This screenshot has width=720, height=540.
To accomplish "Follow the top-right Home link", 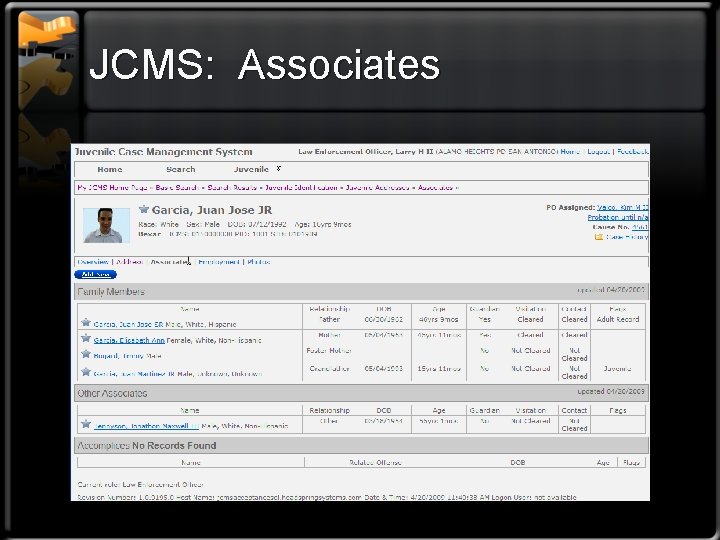I will tap(570, 152).
